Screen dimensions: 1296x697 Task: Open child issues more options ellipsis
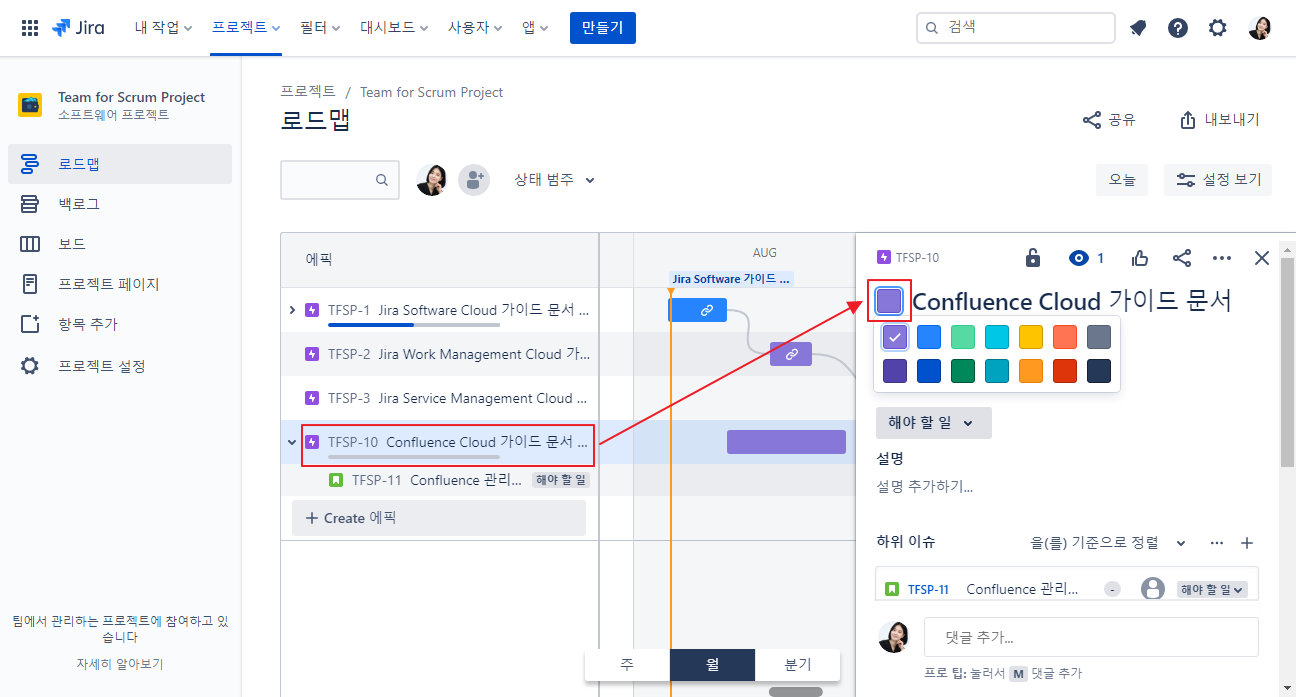point(1217,543)
